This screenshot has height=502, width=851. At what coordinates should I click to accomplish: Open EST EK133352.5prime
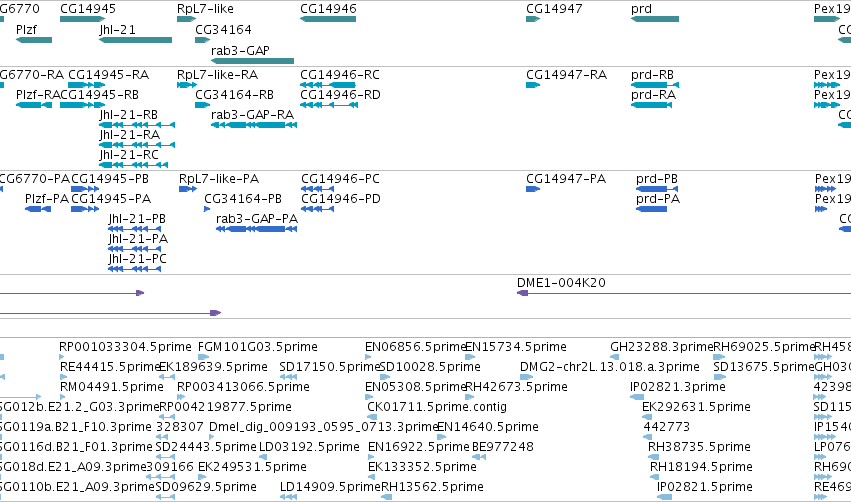point(422,467)
